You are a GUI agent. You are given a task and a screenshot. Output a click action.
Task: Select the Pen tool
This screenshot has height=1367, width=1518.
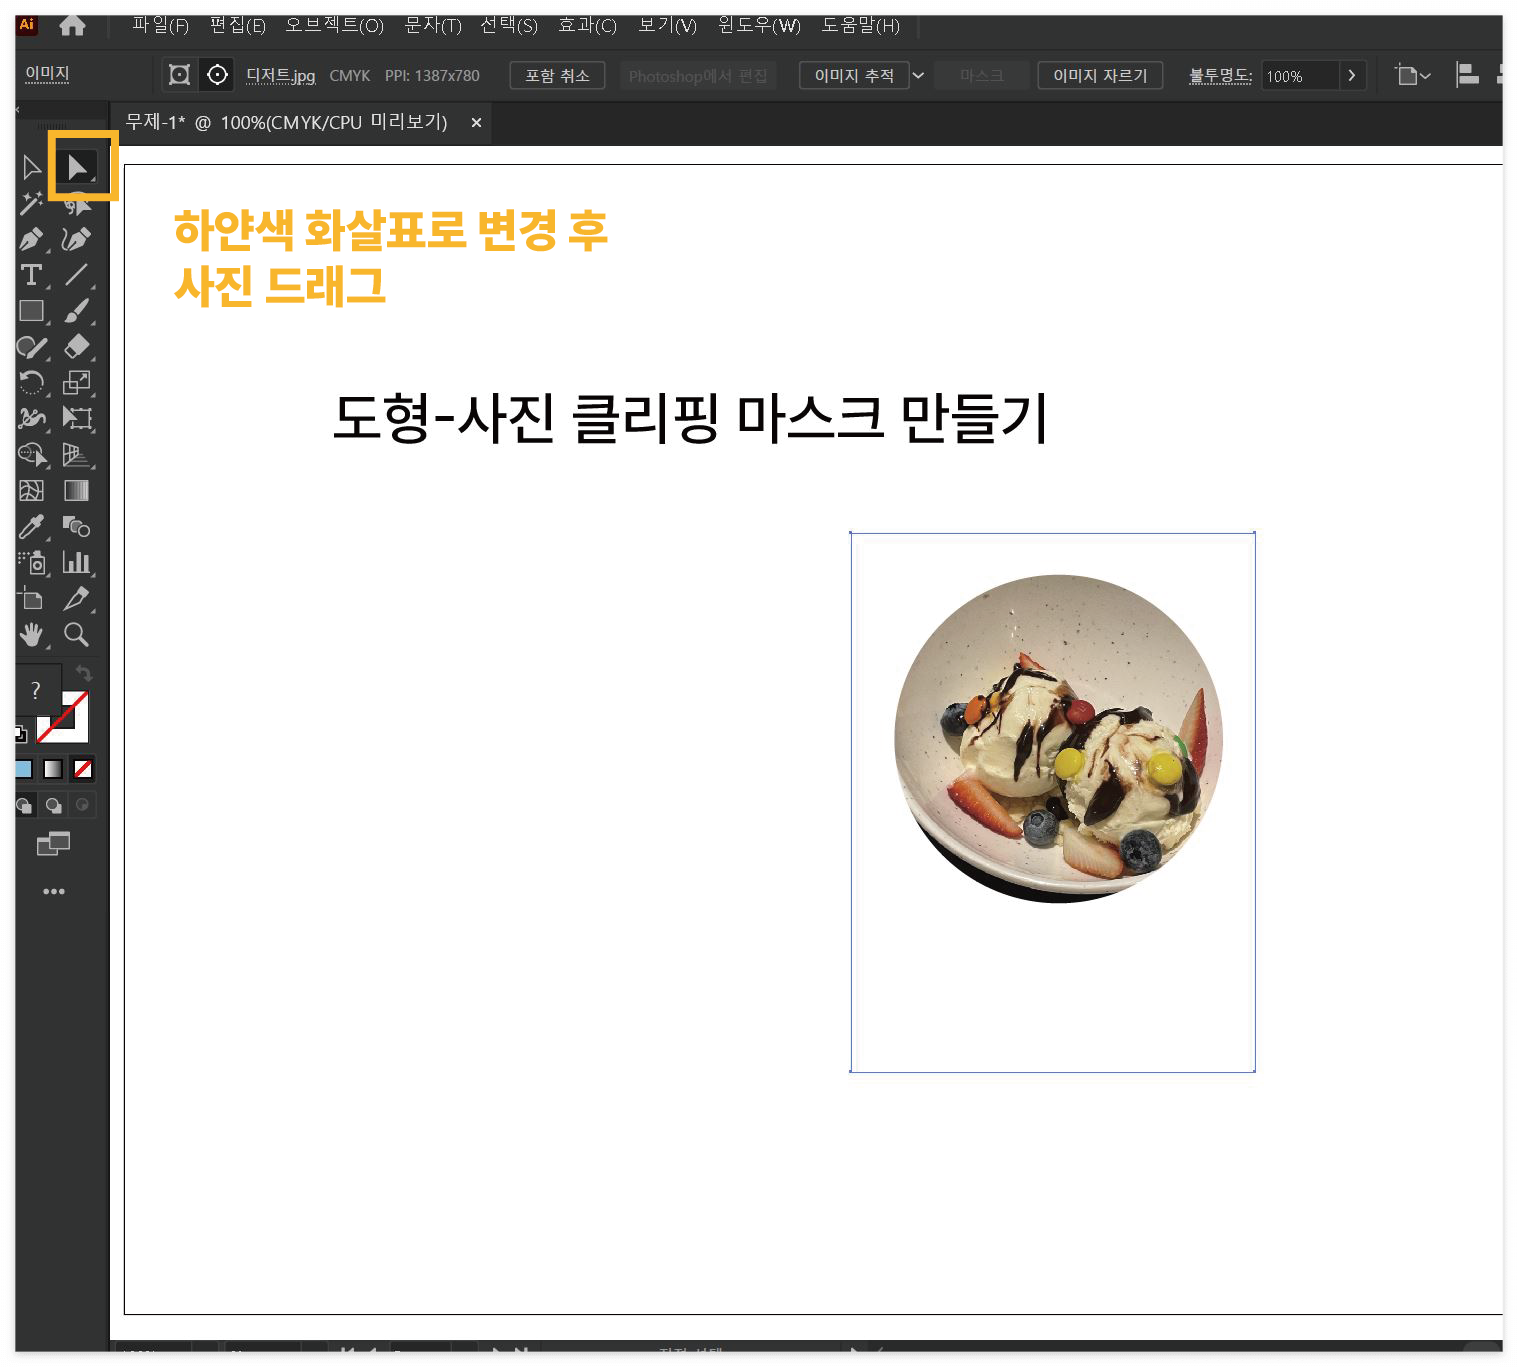tap(32, 239)
